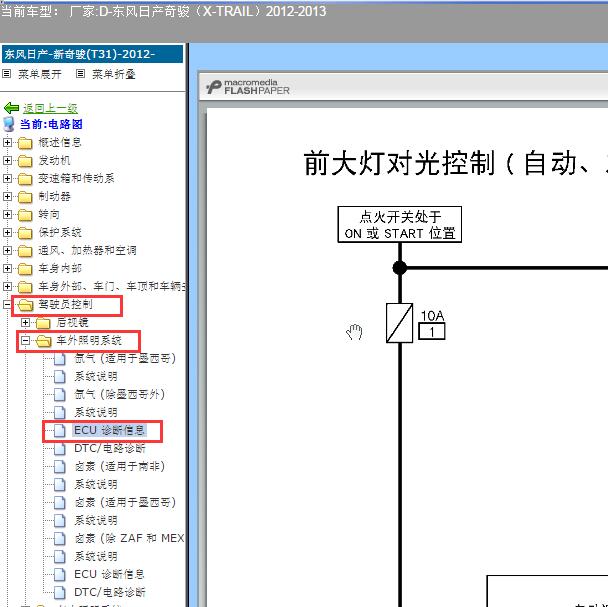This screenshot has height=607, width=608.
Task: Click the 概述信息 folder icon
Action: click(25, 143)
